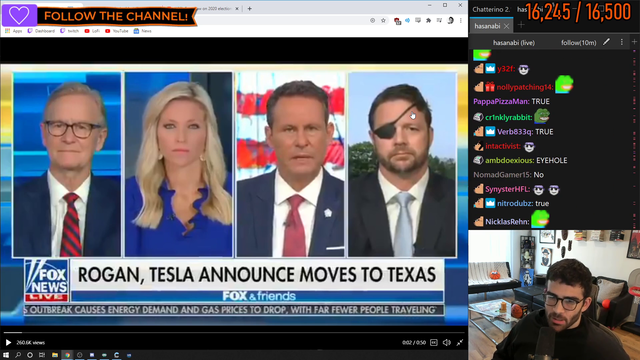Click username SynysterHFL in chat

tap(507, 189)
